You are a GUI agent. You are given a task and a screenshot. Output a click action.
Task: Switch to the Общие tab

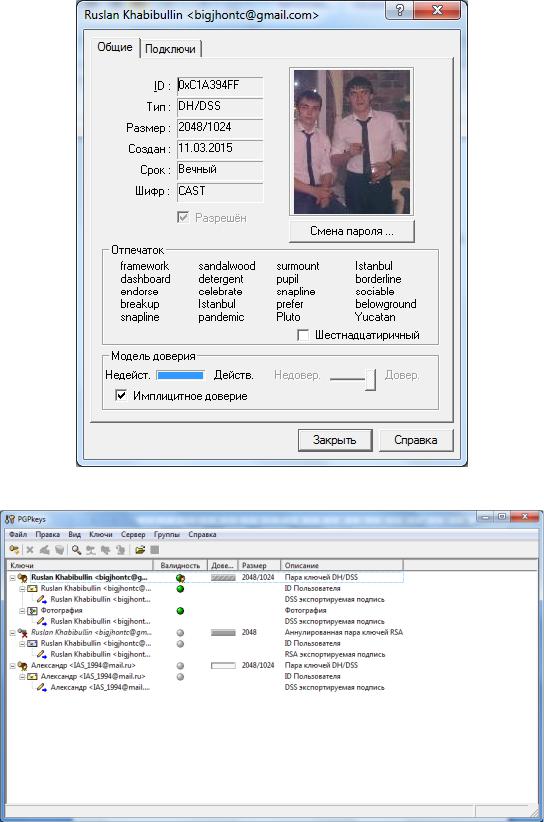pos(115,47)
